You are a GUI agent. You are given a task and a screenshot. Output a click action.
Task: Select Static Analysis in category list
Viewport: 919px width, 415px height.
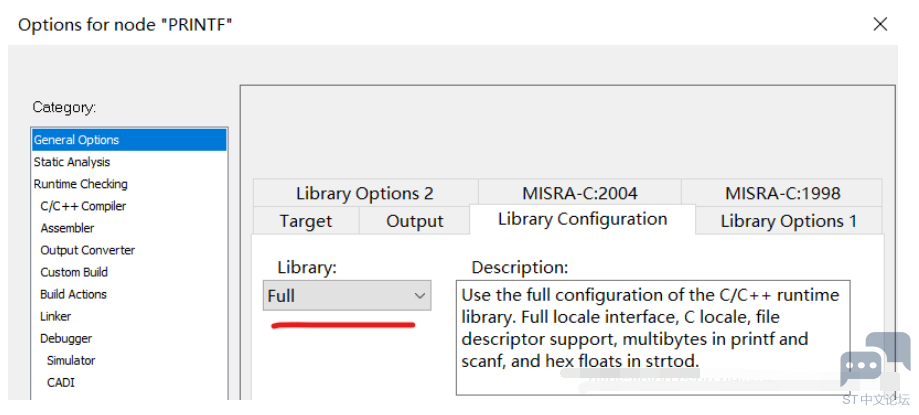(72, 162)
